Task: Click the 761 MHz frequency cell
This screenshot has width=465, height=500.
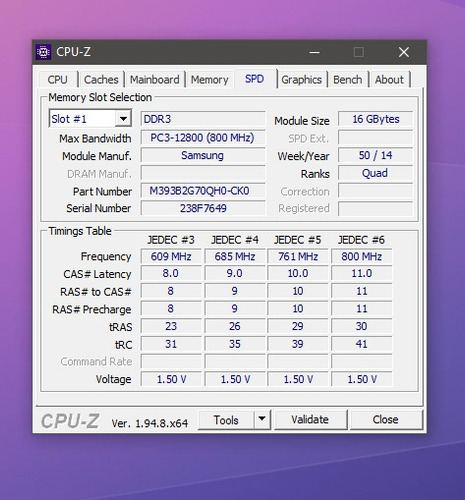Action: [298, 256]
